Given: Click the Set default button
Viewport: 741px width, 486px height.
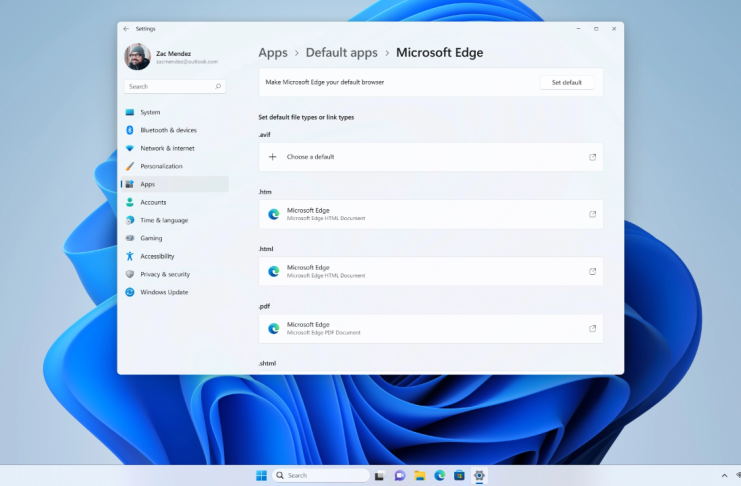Looking at the screenshot, I should click(567, 82).
